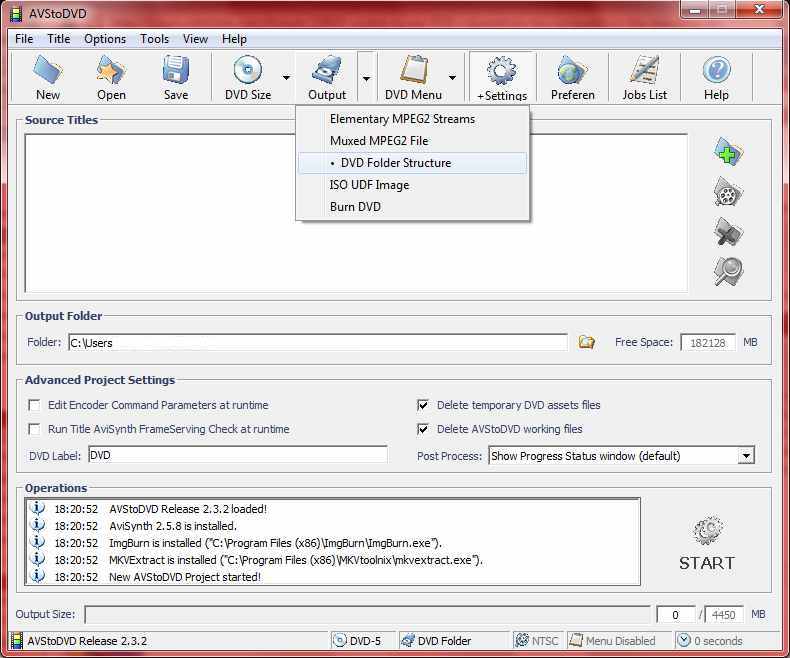Viewport: 790px width, 658px height.
Task: Open the Help menu in menu bar
Action: [234, 39]
